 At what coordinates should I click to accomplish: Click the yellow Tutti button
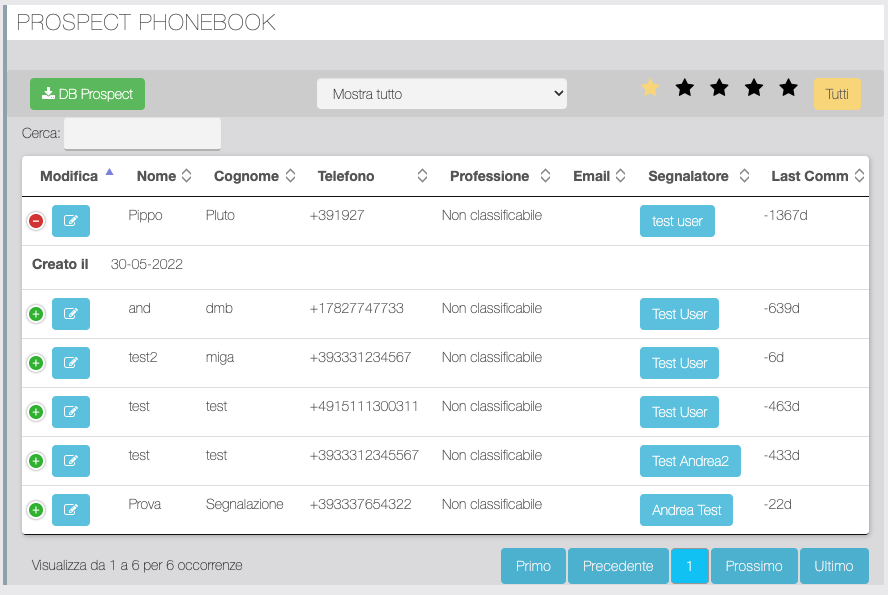(837, 94)
